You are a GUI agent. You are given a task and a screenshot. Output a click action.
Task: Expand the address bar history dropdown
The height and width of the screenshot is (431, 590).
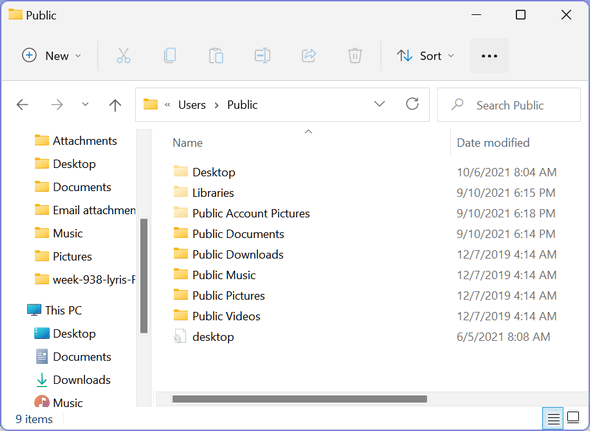tap(379, 104)
